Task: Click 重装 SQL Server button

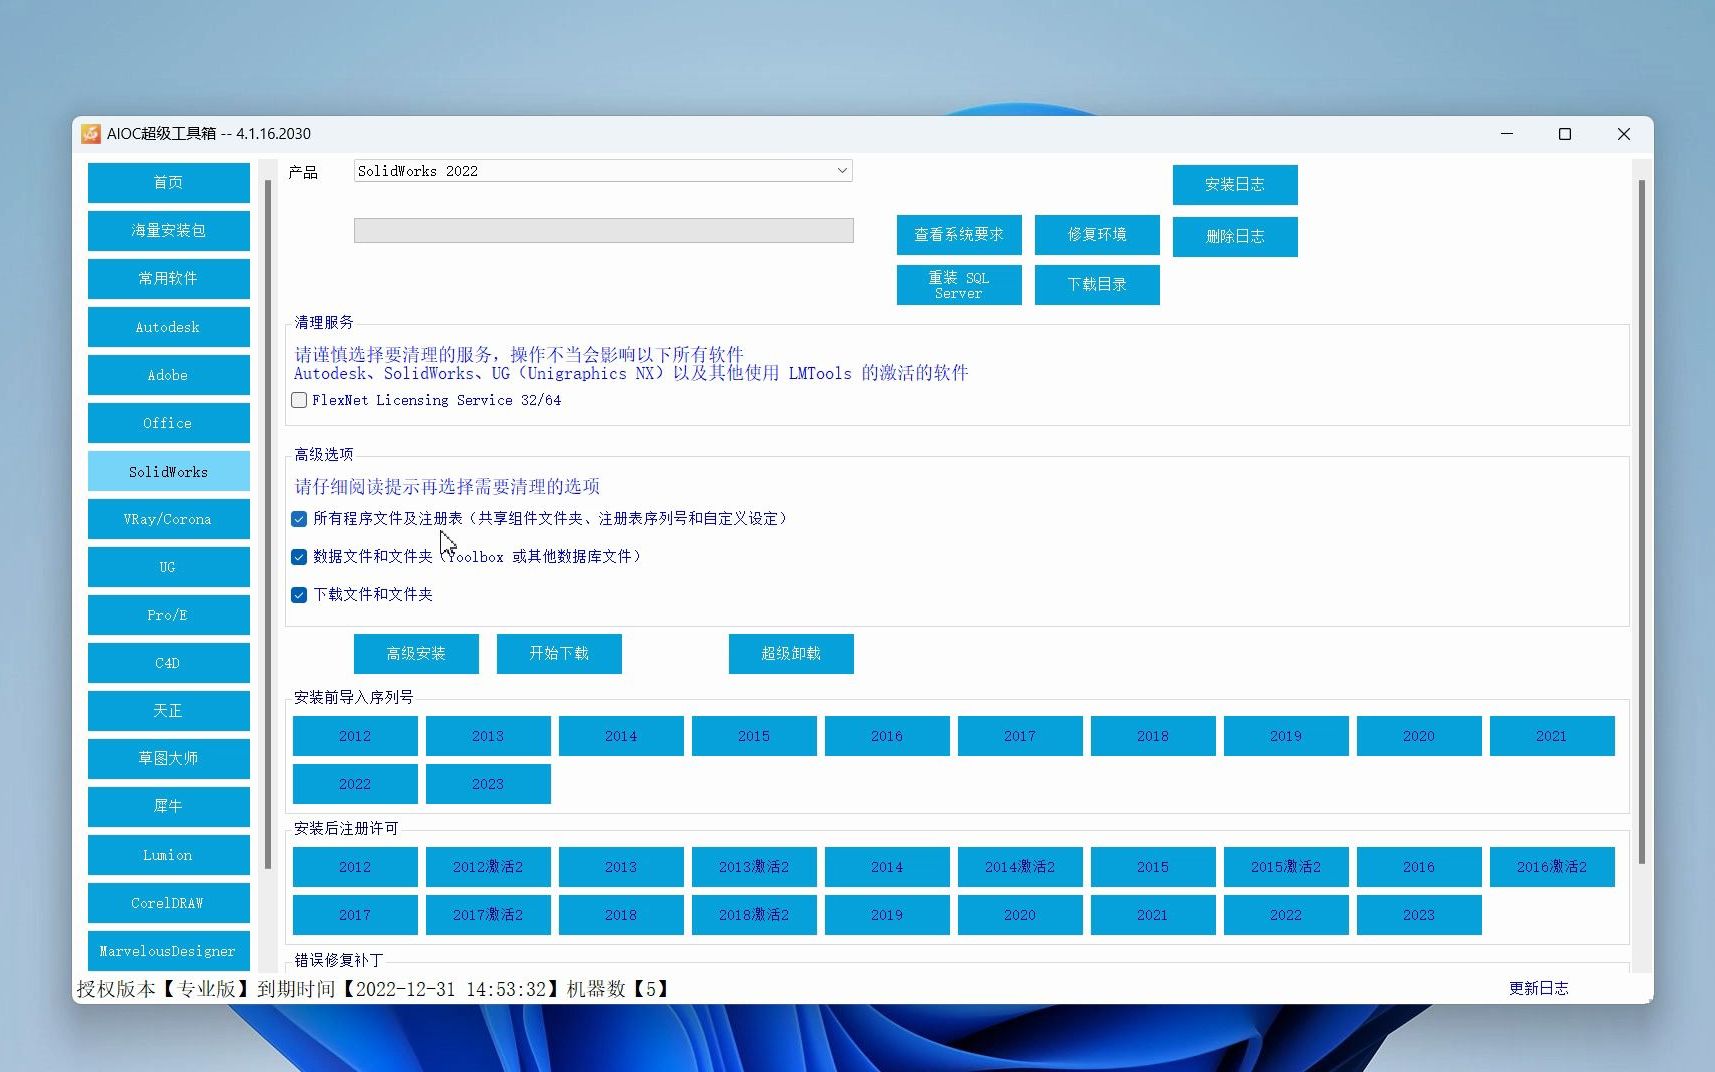Action: (x=959, y=285)
